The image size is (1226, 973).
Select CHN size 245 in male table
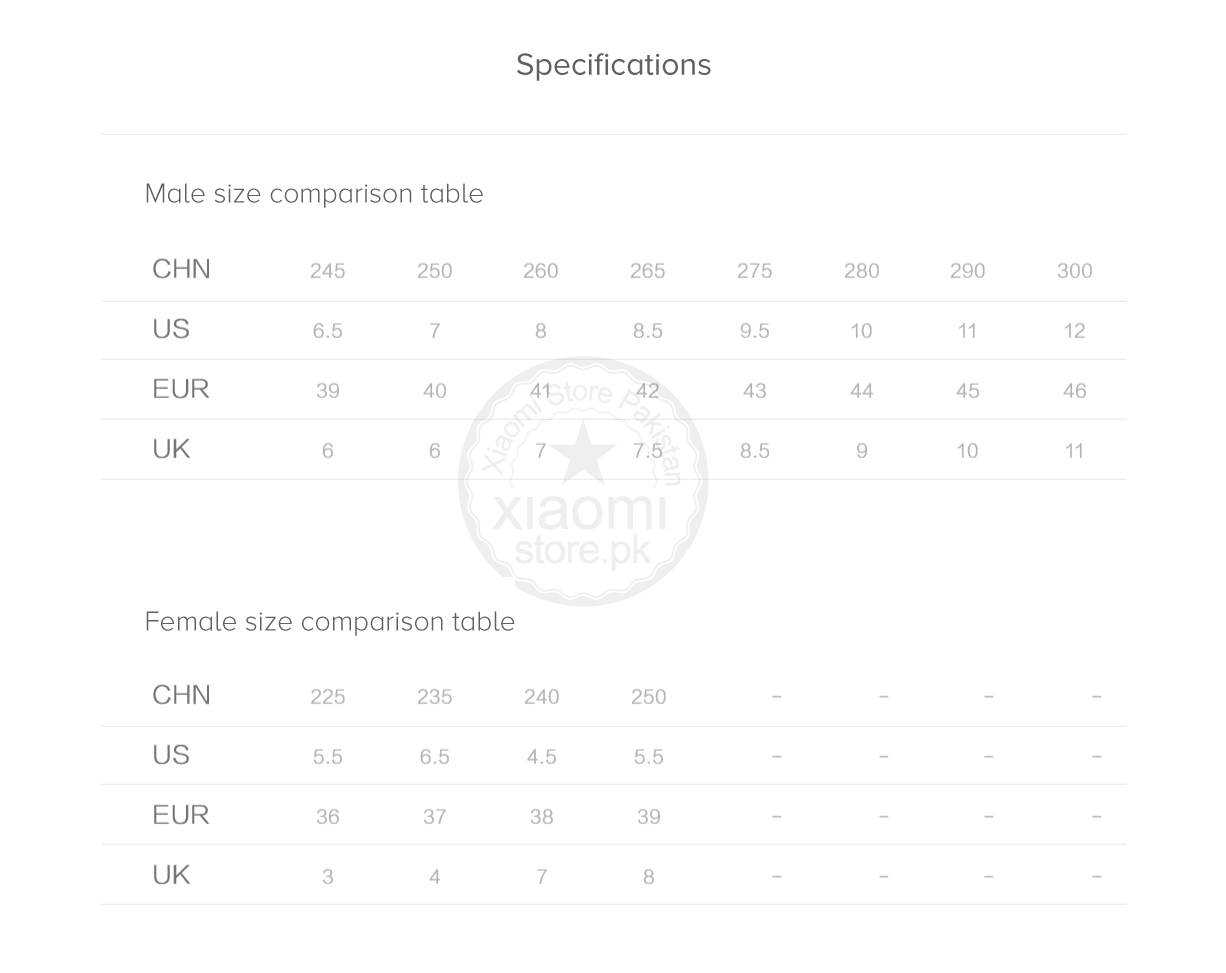(x=327, y=271)
